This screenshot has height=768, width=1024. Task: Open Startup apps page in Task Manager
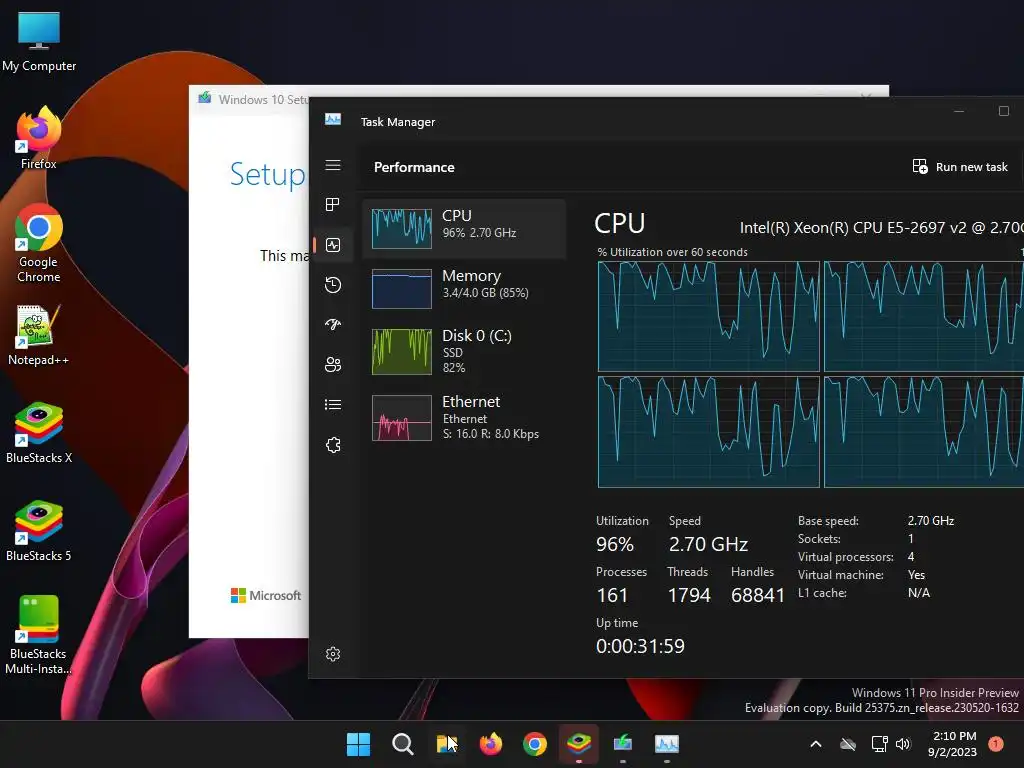coord(333,325)
